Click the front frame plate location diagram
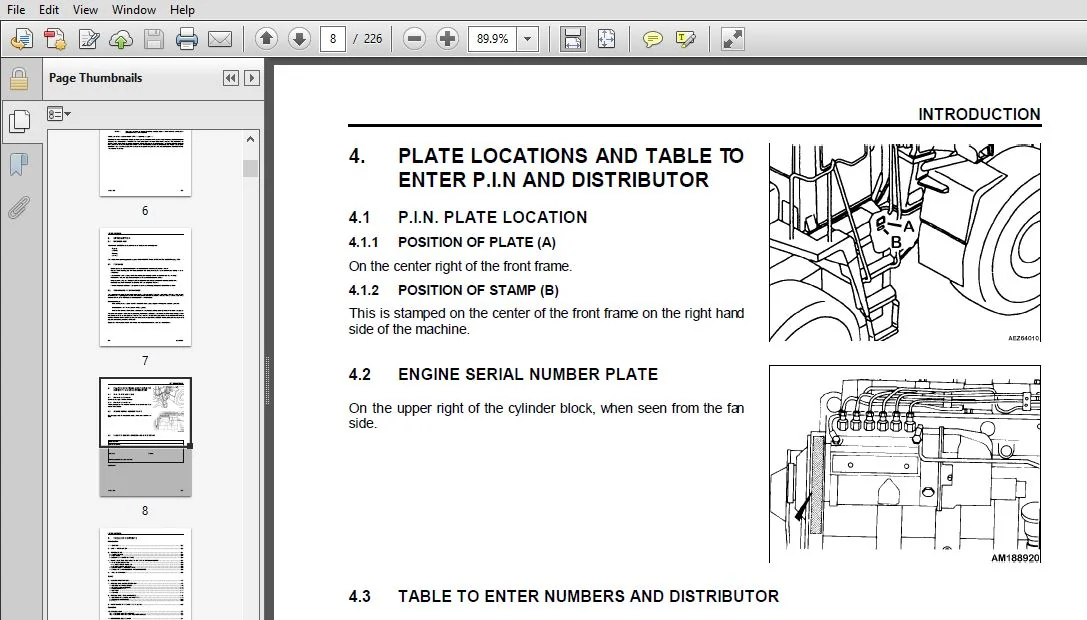 tap(905, 243)
